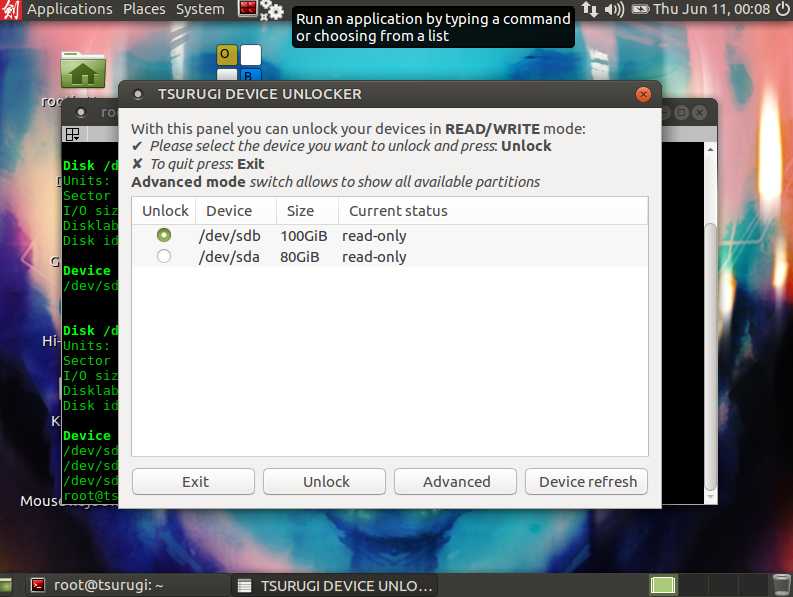Click the gears icon in top panel
The height and width of the screenshot is (597, 793).
(x=272, y=10)
